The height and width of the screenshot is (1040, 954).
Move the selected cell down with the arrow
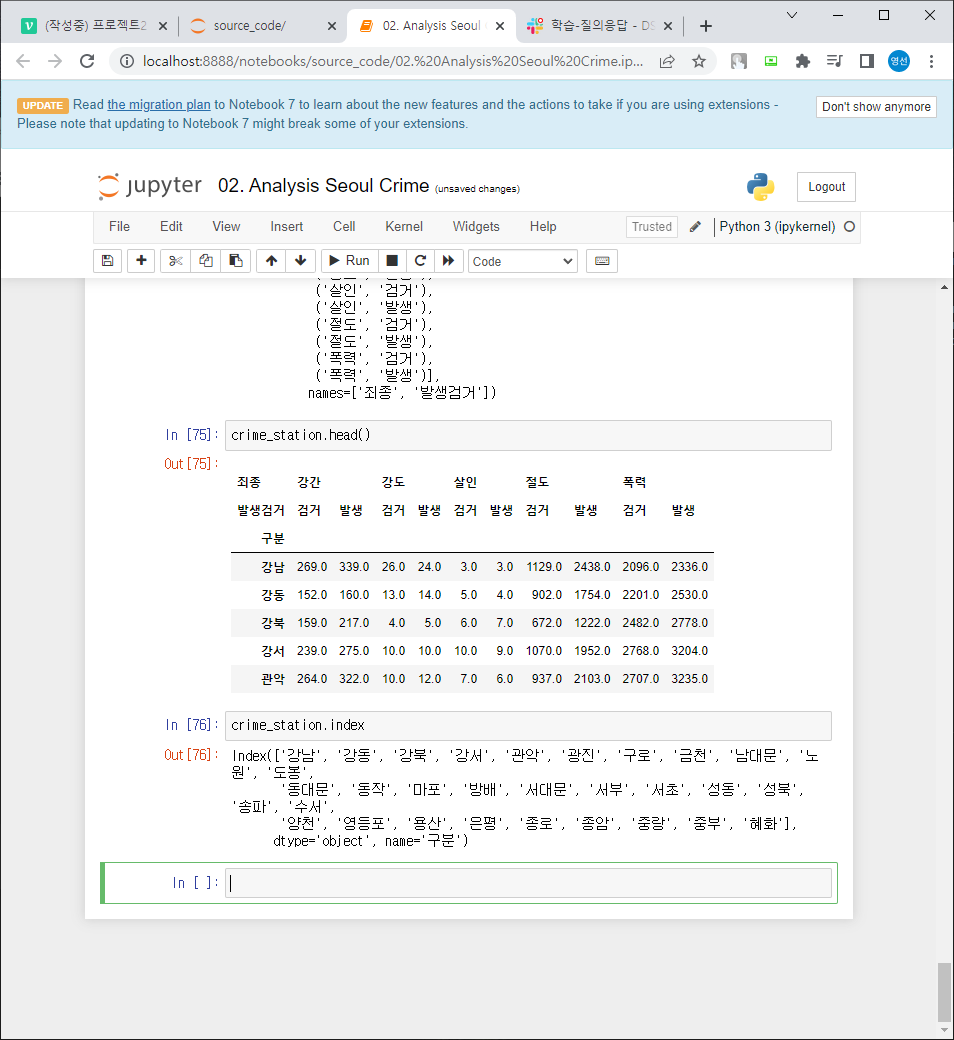click(x=301, y=261)
